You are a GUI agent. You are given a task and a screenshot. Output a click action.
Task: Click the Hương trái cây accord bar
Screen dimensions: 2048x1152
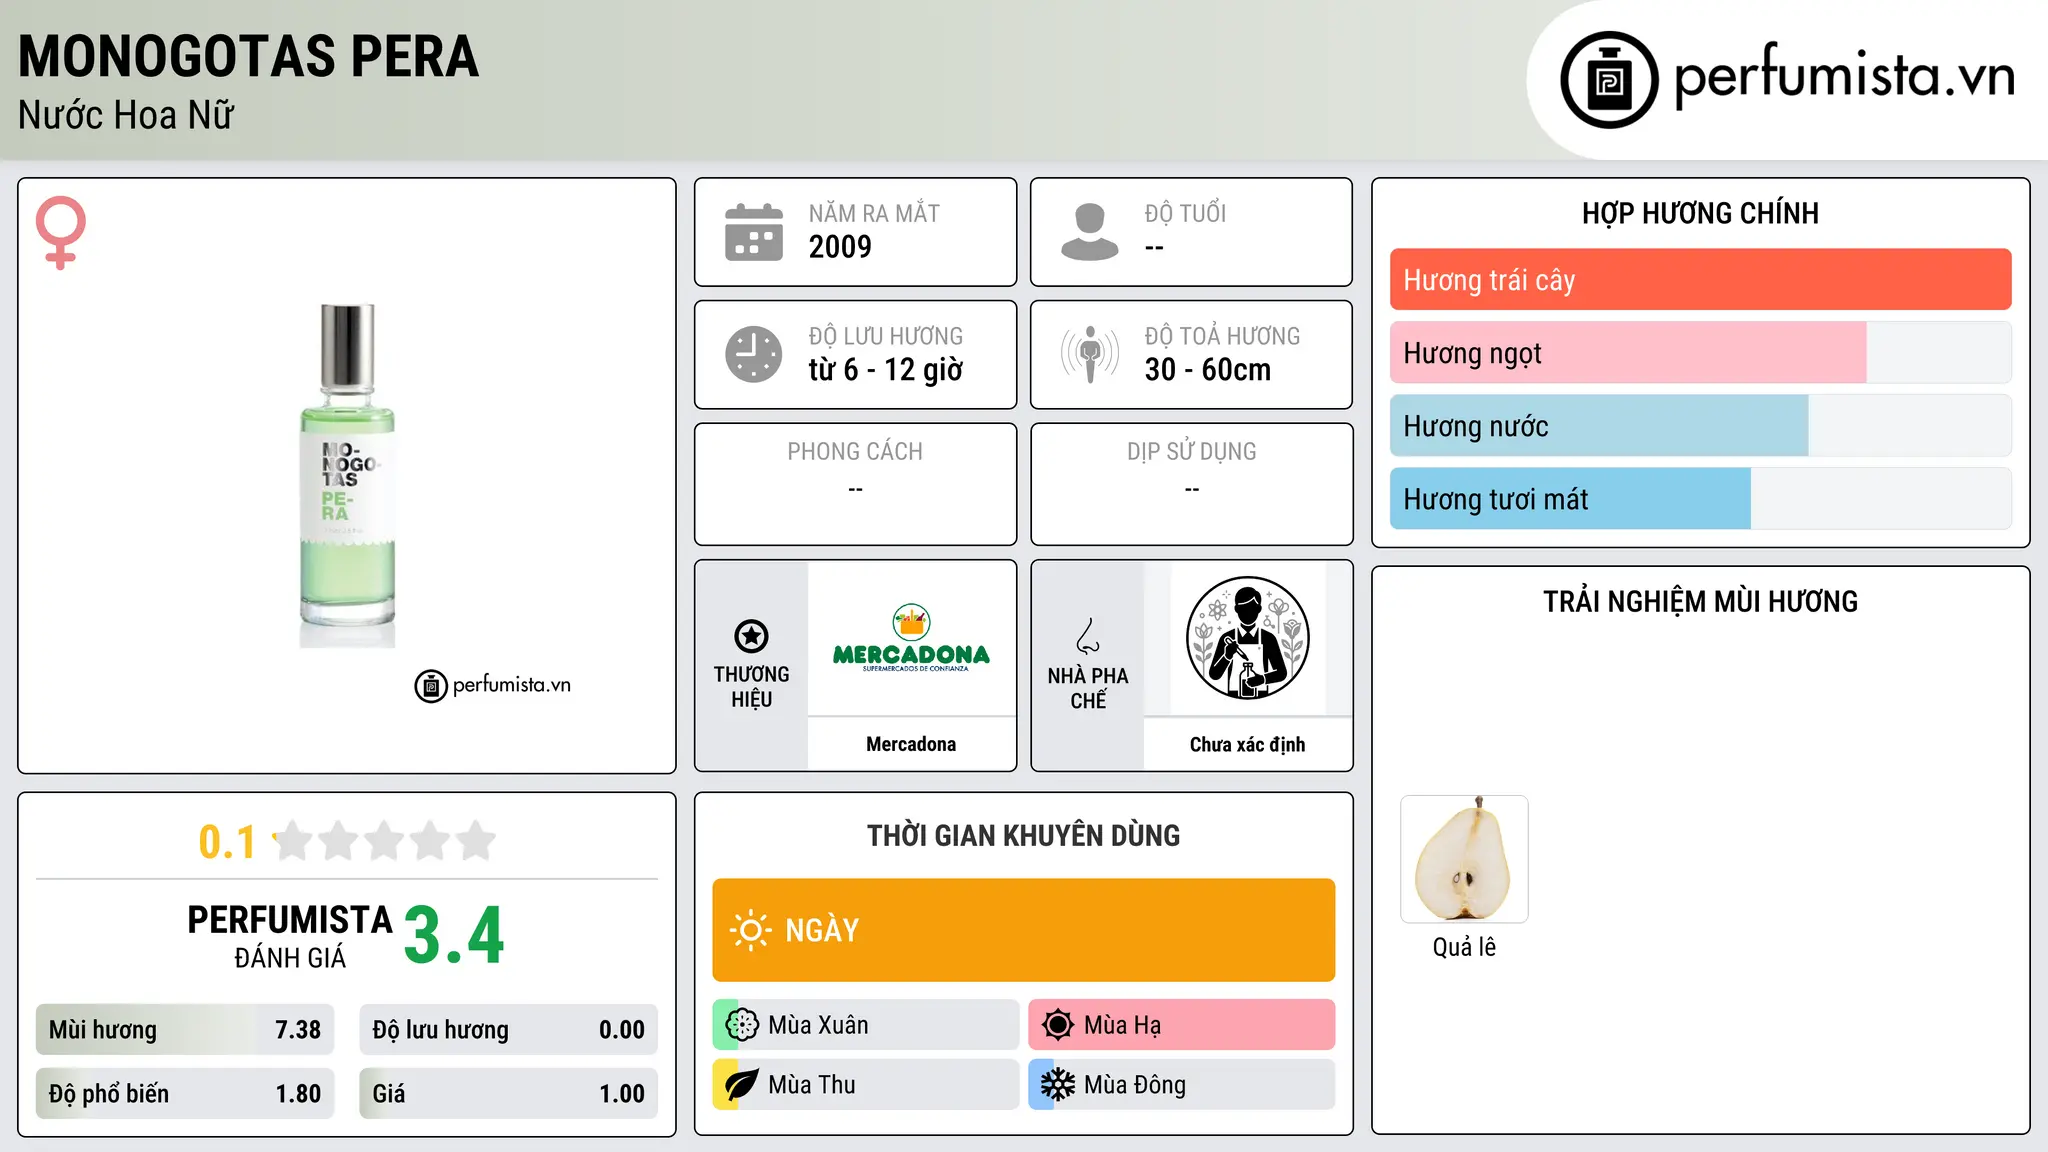(x=1700, y=280)
